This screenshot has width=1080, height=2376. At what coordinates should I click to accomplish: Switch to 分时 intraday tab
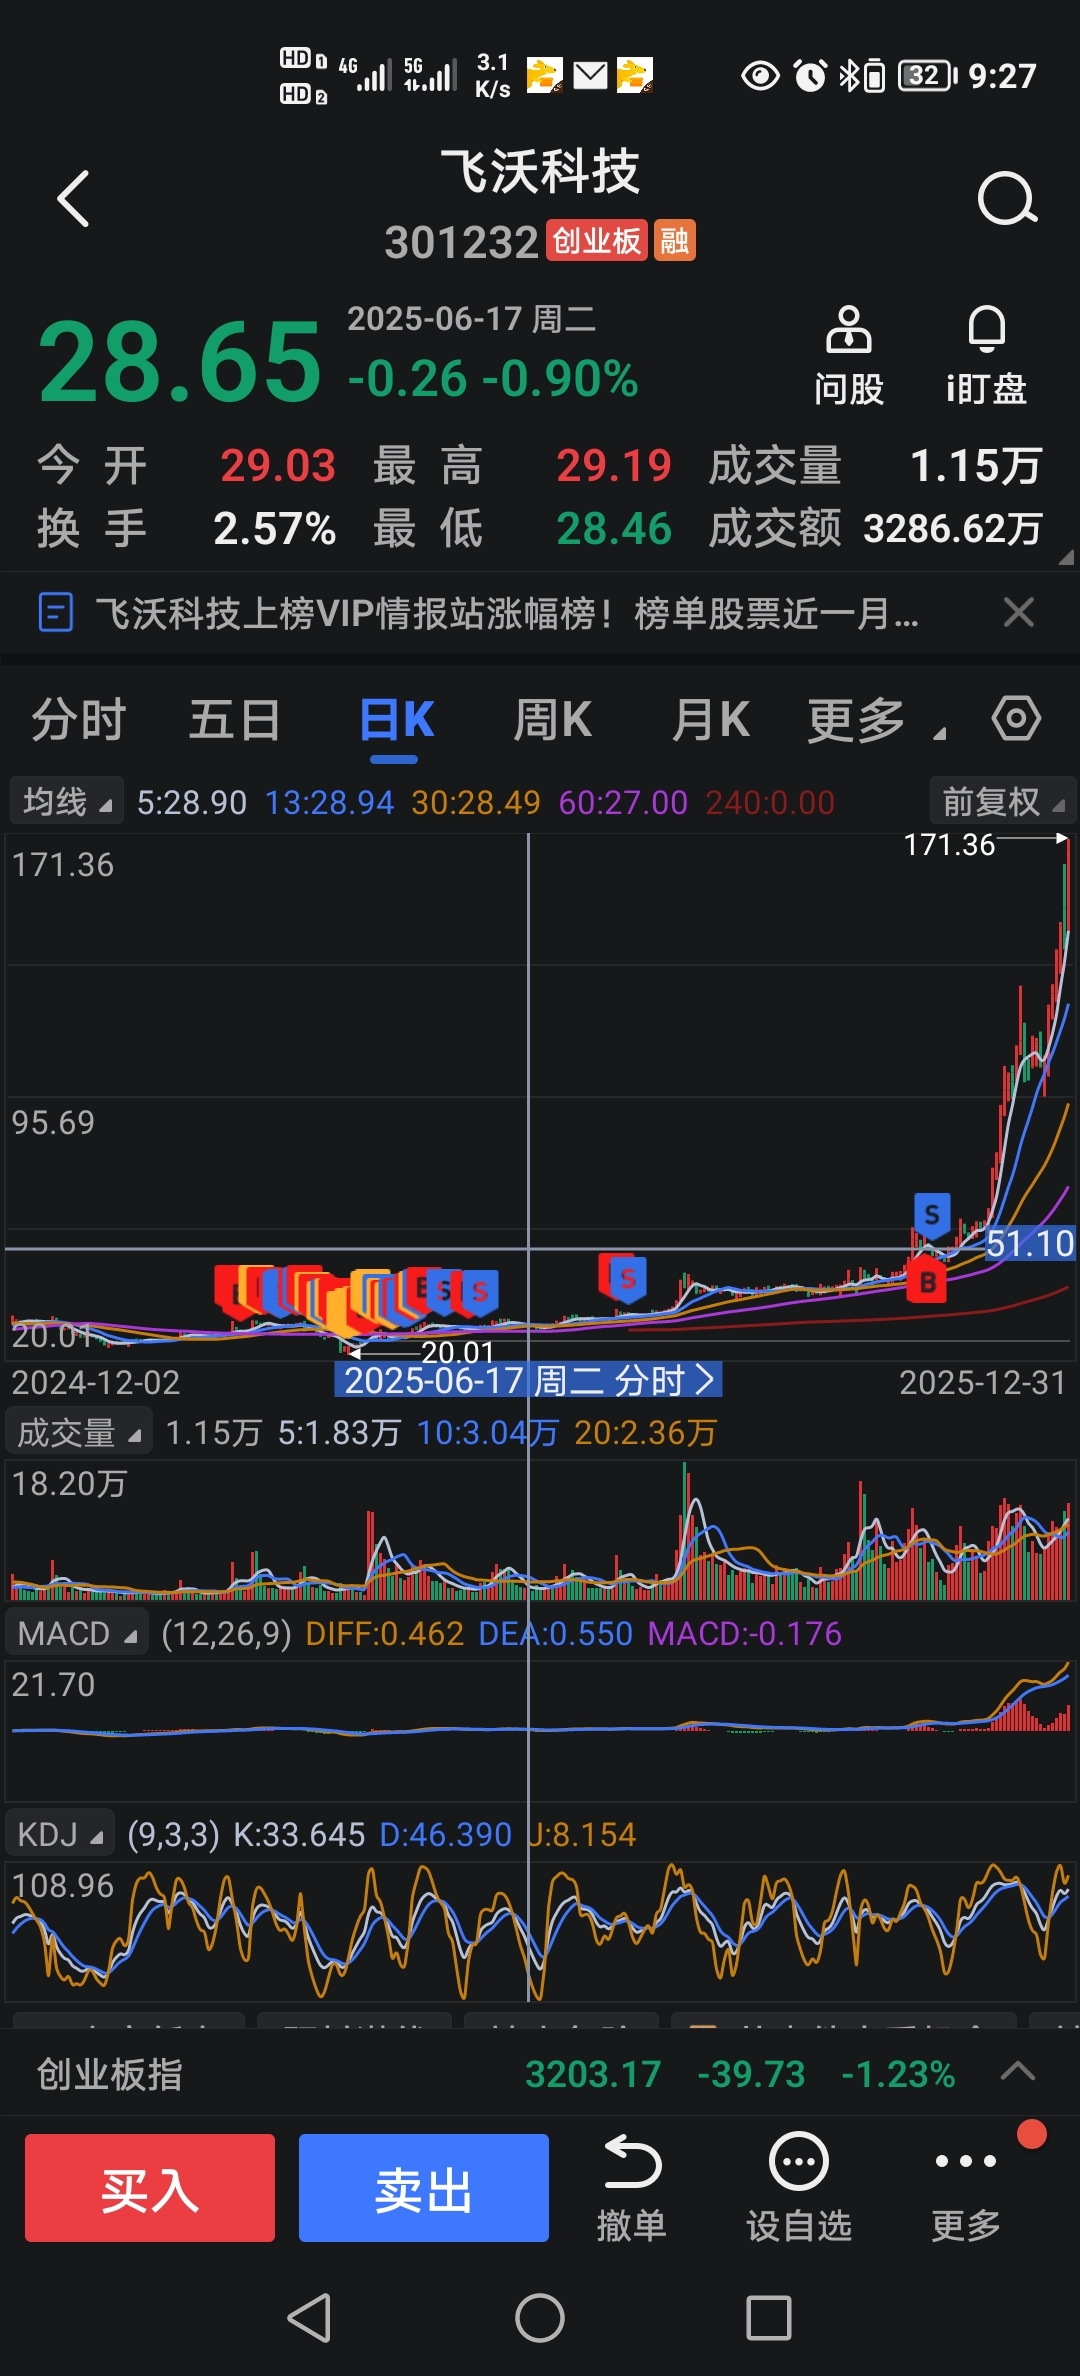click(78, 720)
